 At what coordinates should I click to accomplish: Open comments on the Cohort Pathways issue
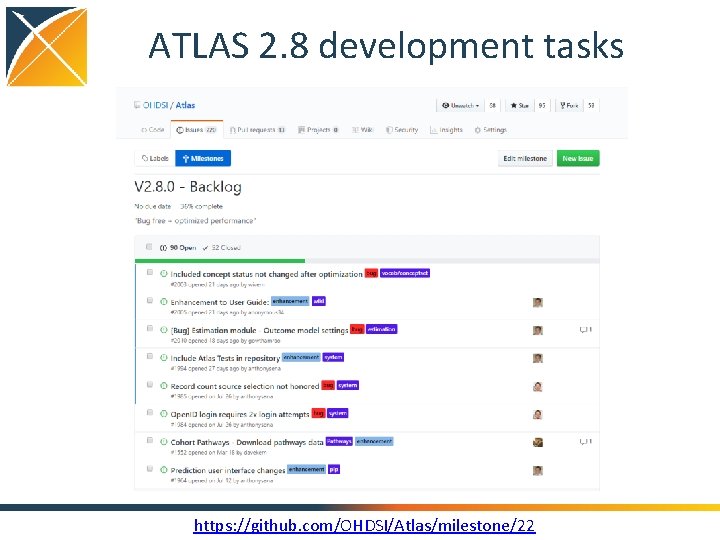(585, 442)
